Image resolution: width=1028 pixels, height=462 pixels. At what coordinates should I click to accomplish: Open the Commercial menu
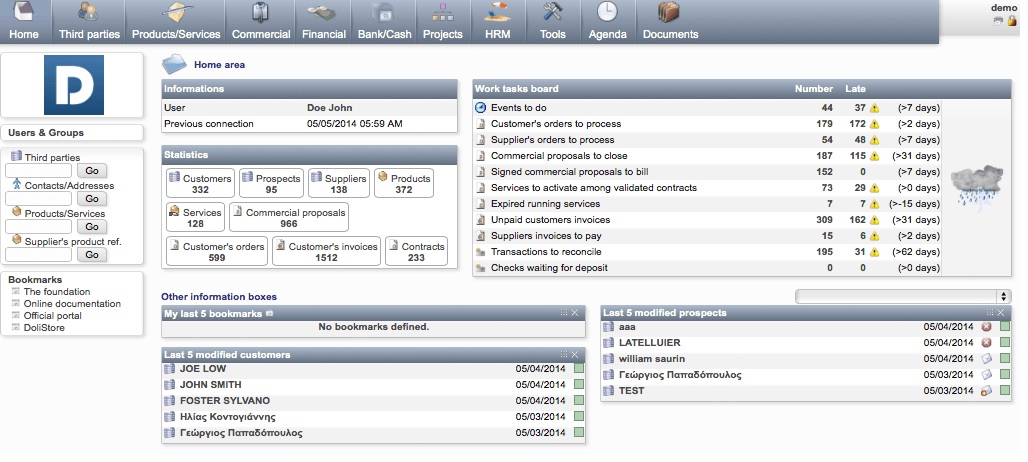[261, 22]
